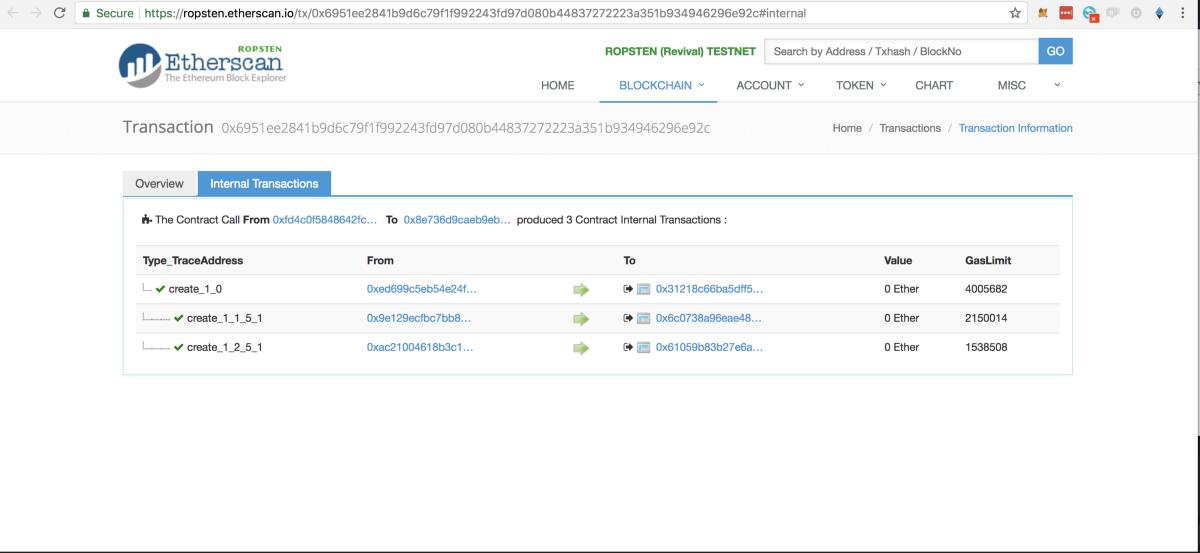Expand the ACCOUNT dropdown menu
Viewport: 1200px width, 553px height.
point(770,86)
